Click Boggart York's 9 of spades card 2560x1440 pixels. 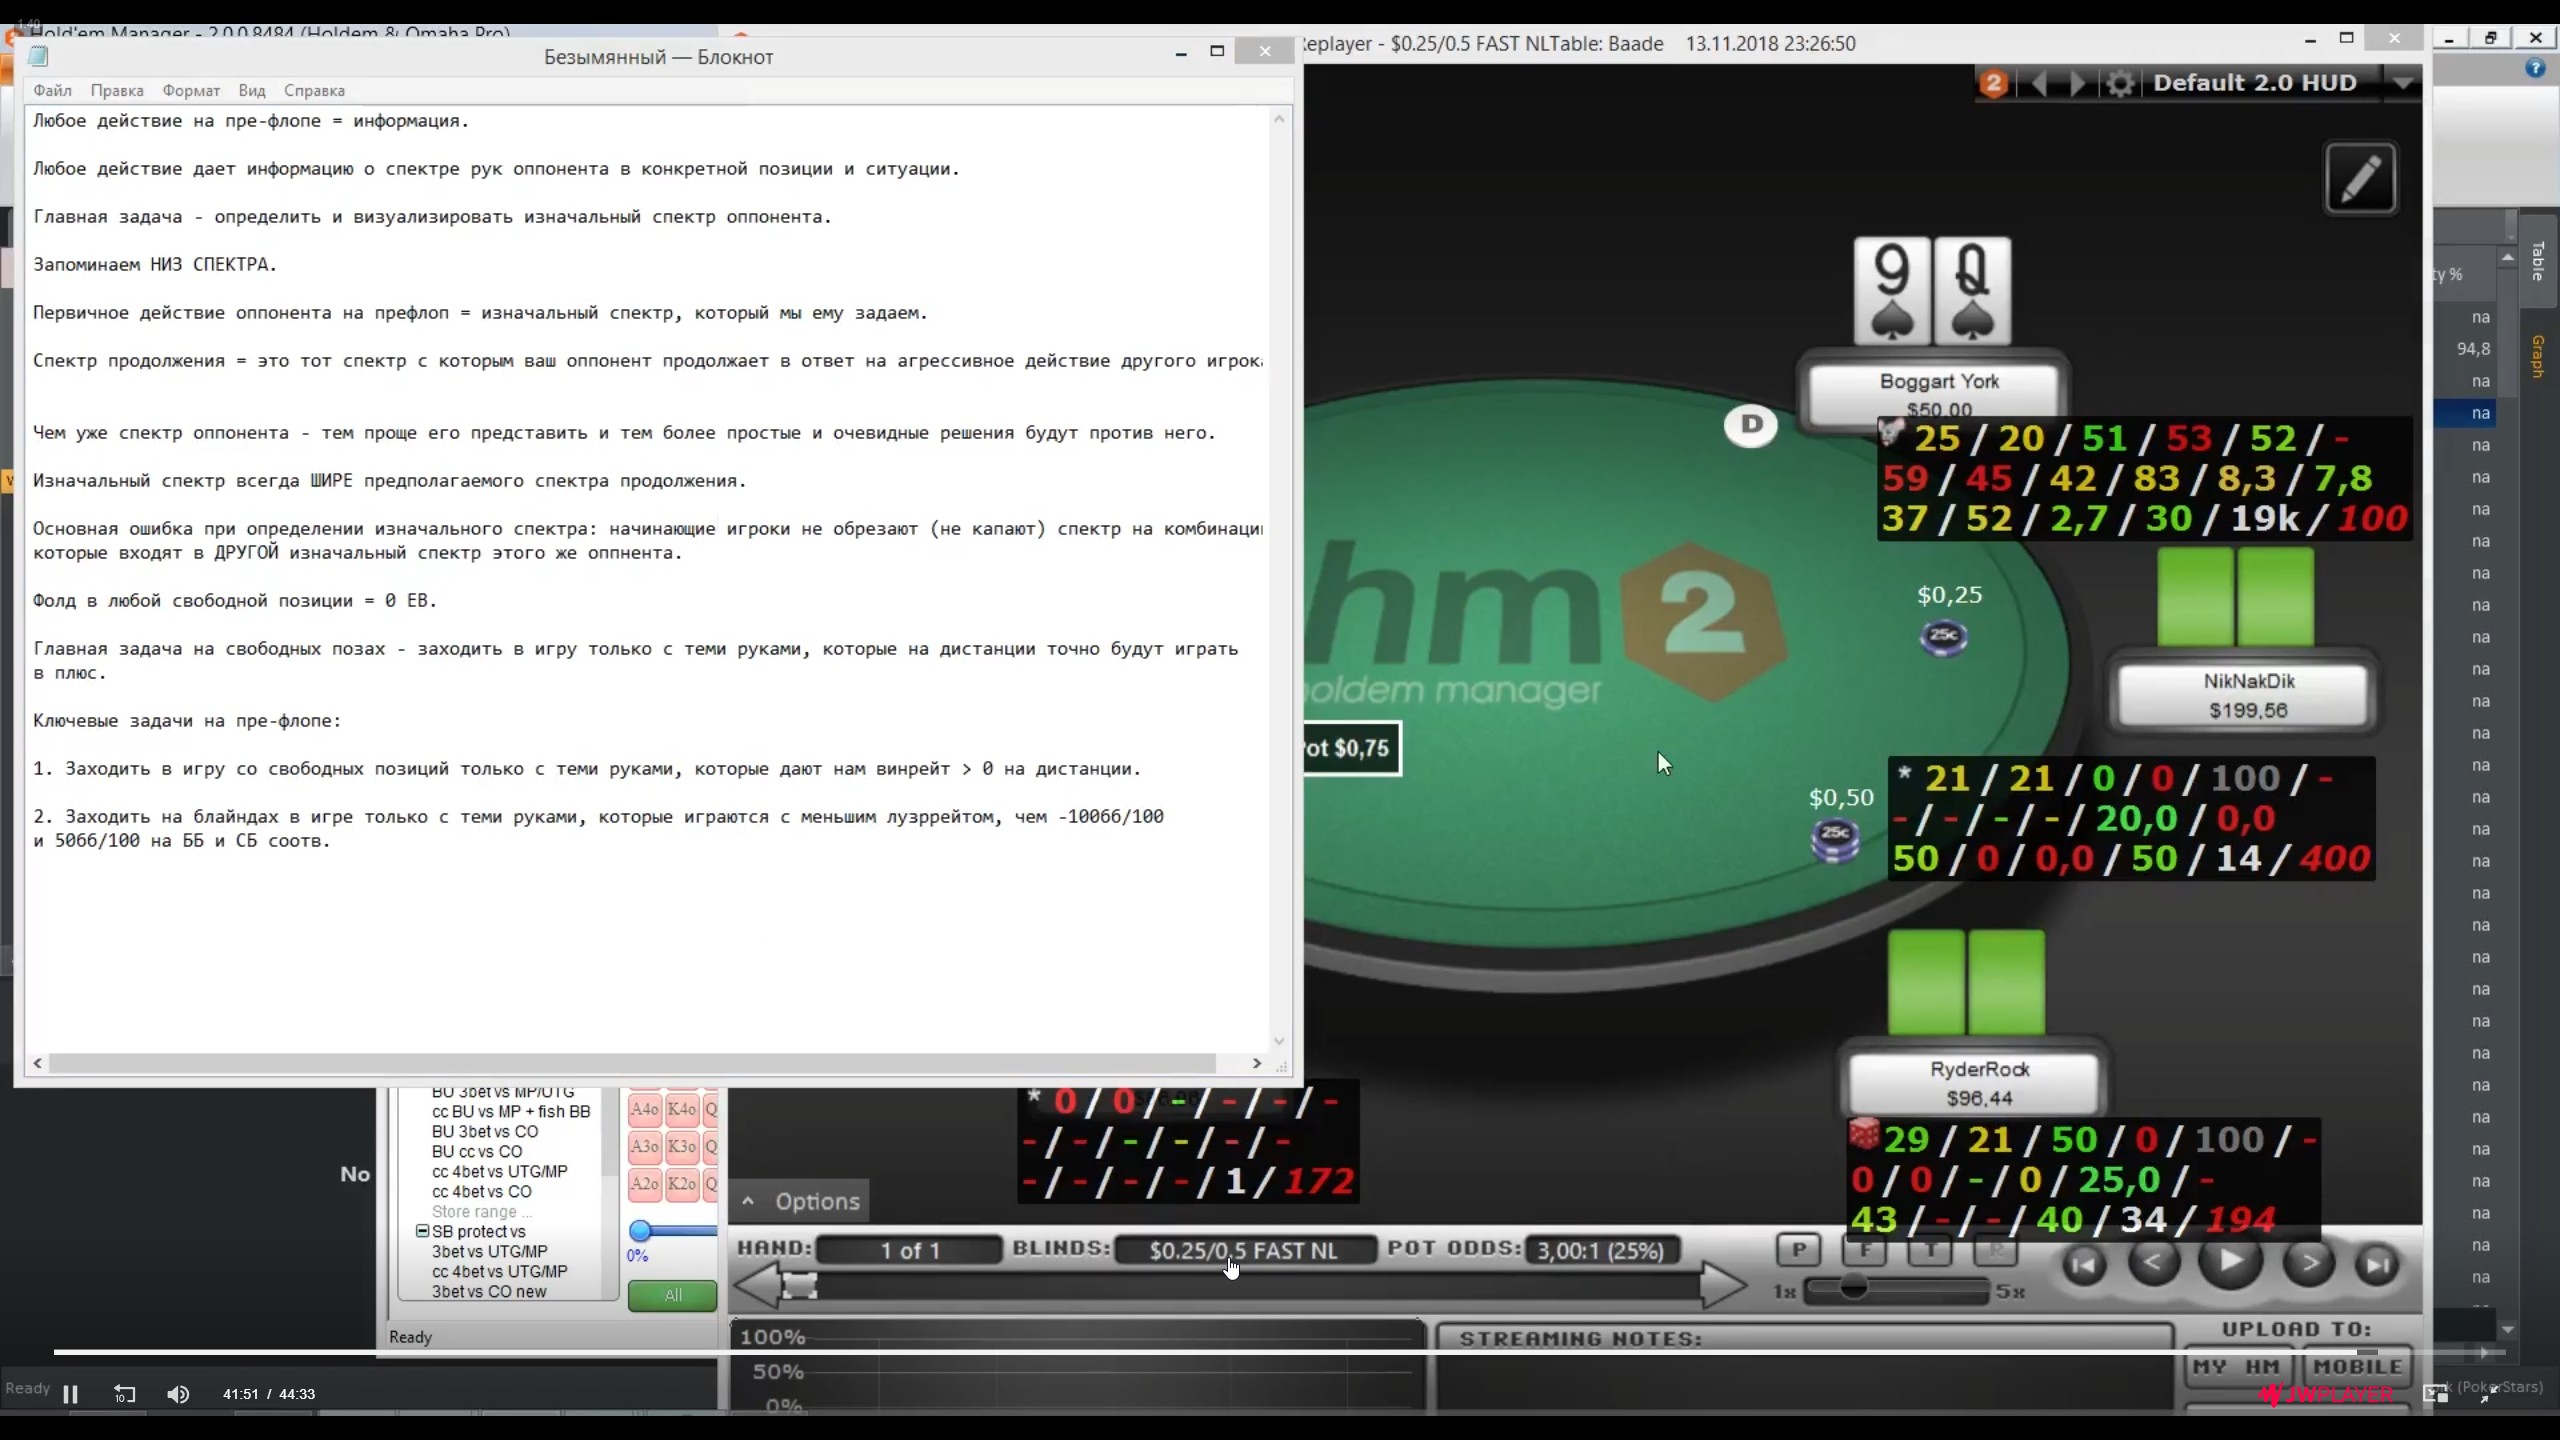coord(1891,291)
